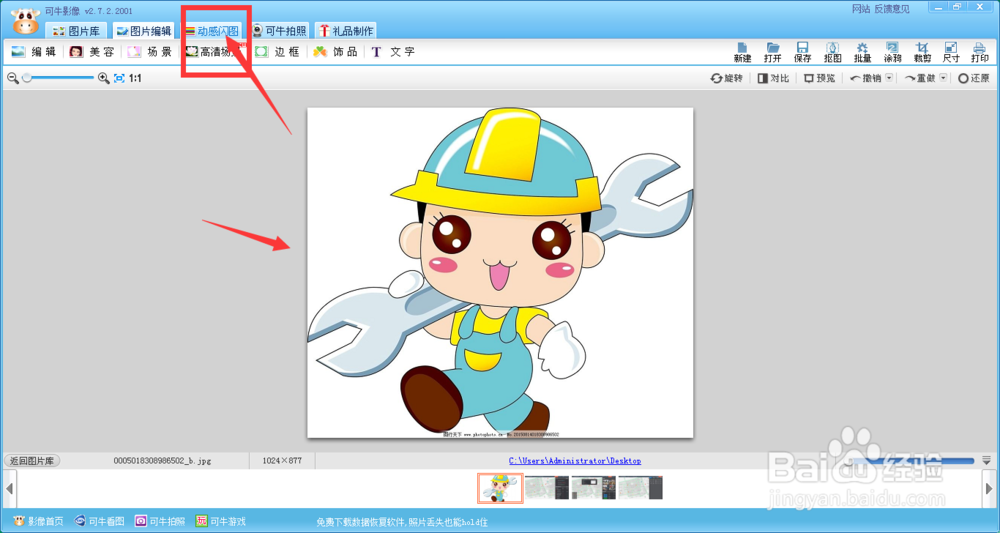The height and width of the screenshot is (533, 1000).
Task: Expand the 重做 redo dropdown arrow
Action: [x=942, y=78]
